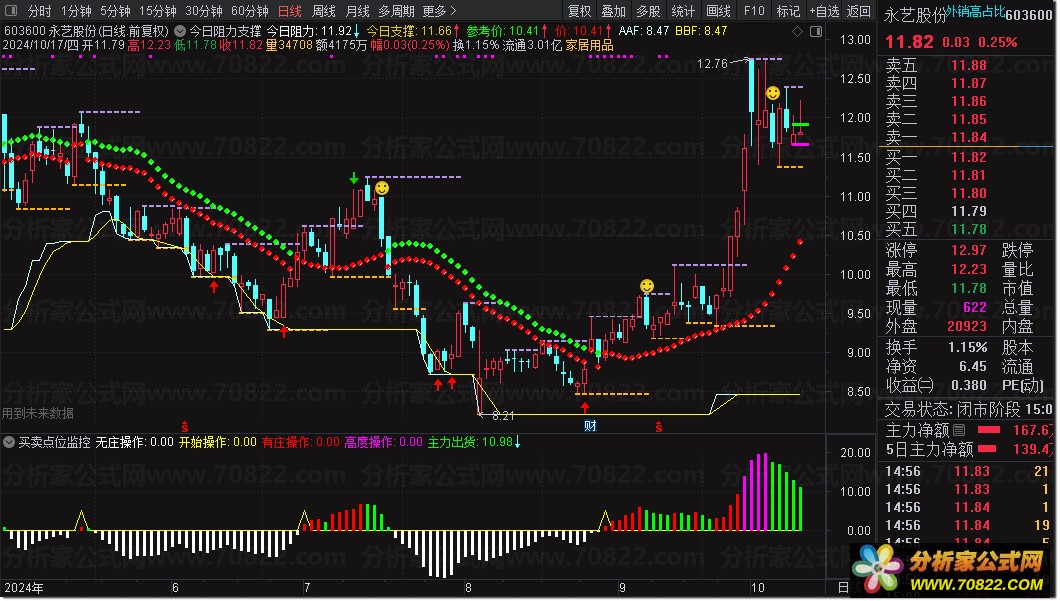Click the 多股 multi-stock button
Viewport: 1060px width, 601px height.
(x=648, y=11)
